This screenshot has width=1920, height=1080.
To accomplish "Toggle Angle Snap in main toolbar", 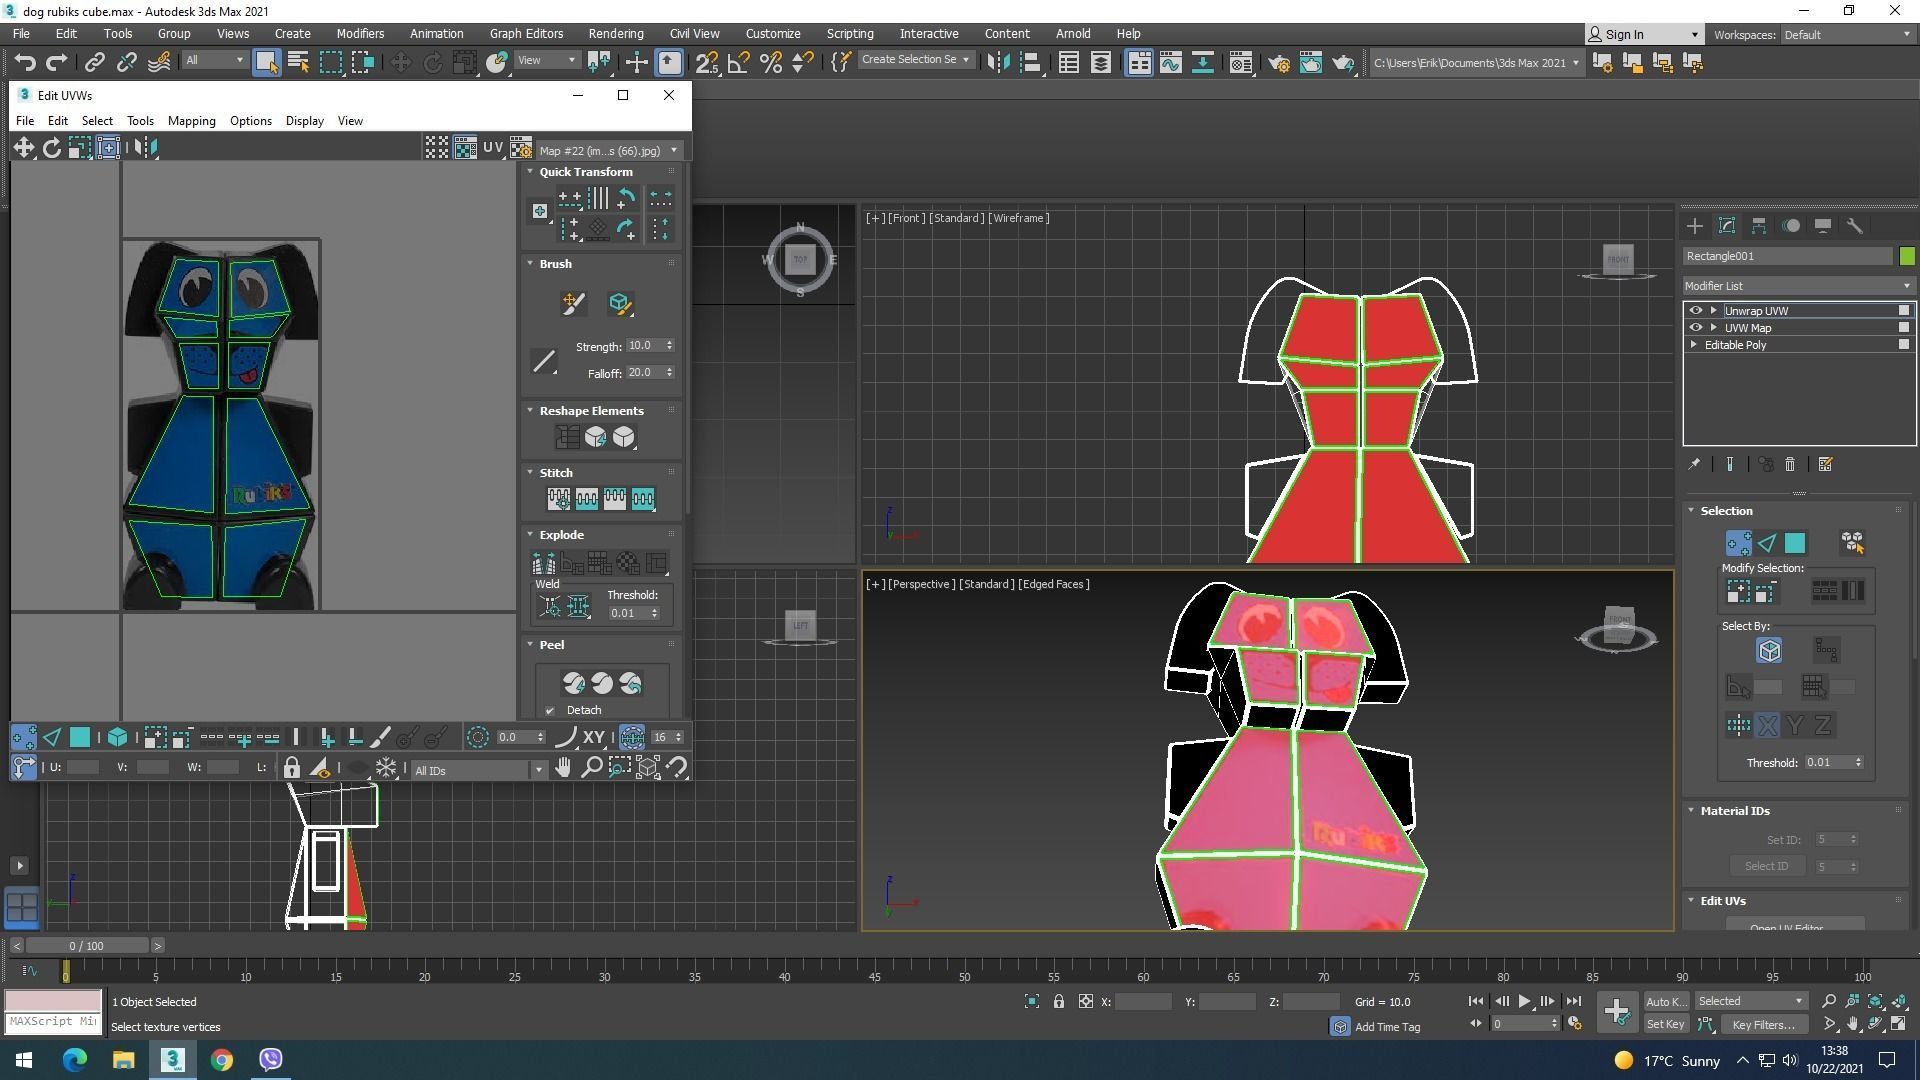I will (x=738, y=63).
